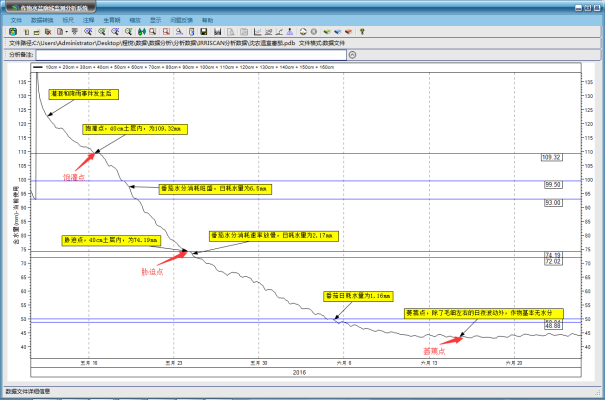
Task: Click the document page icon with dropdown
Action: click(x=60, y=32)
